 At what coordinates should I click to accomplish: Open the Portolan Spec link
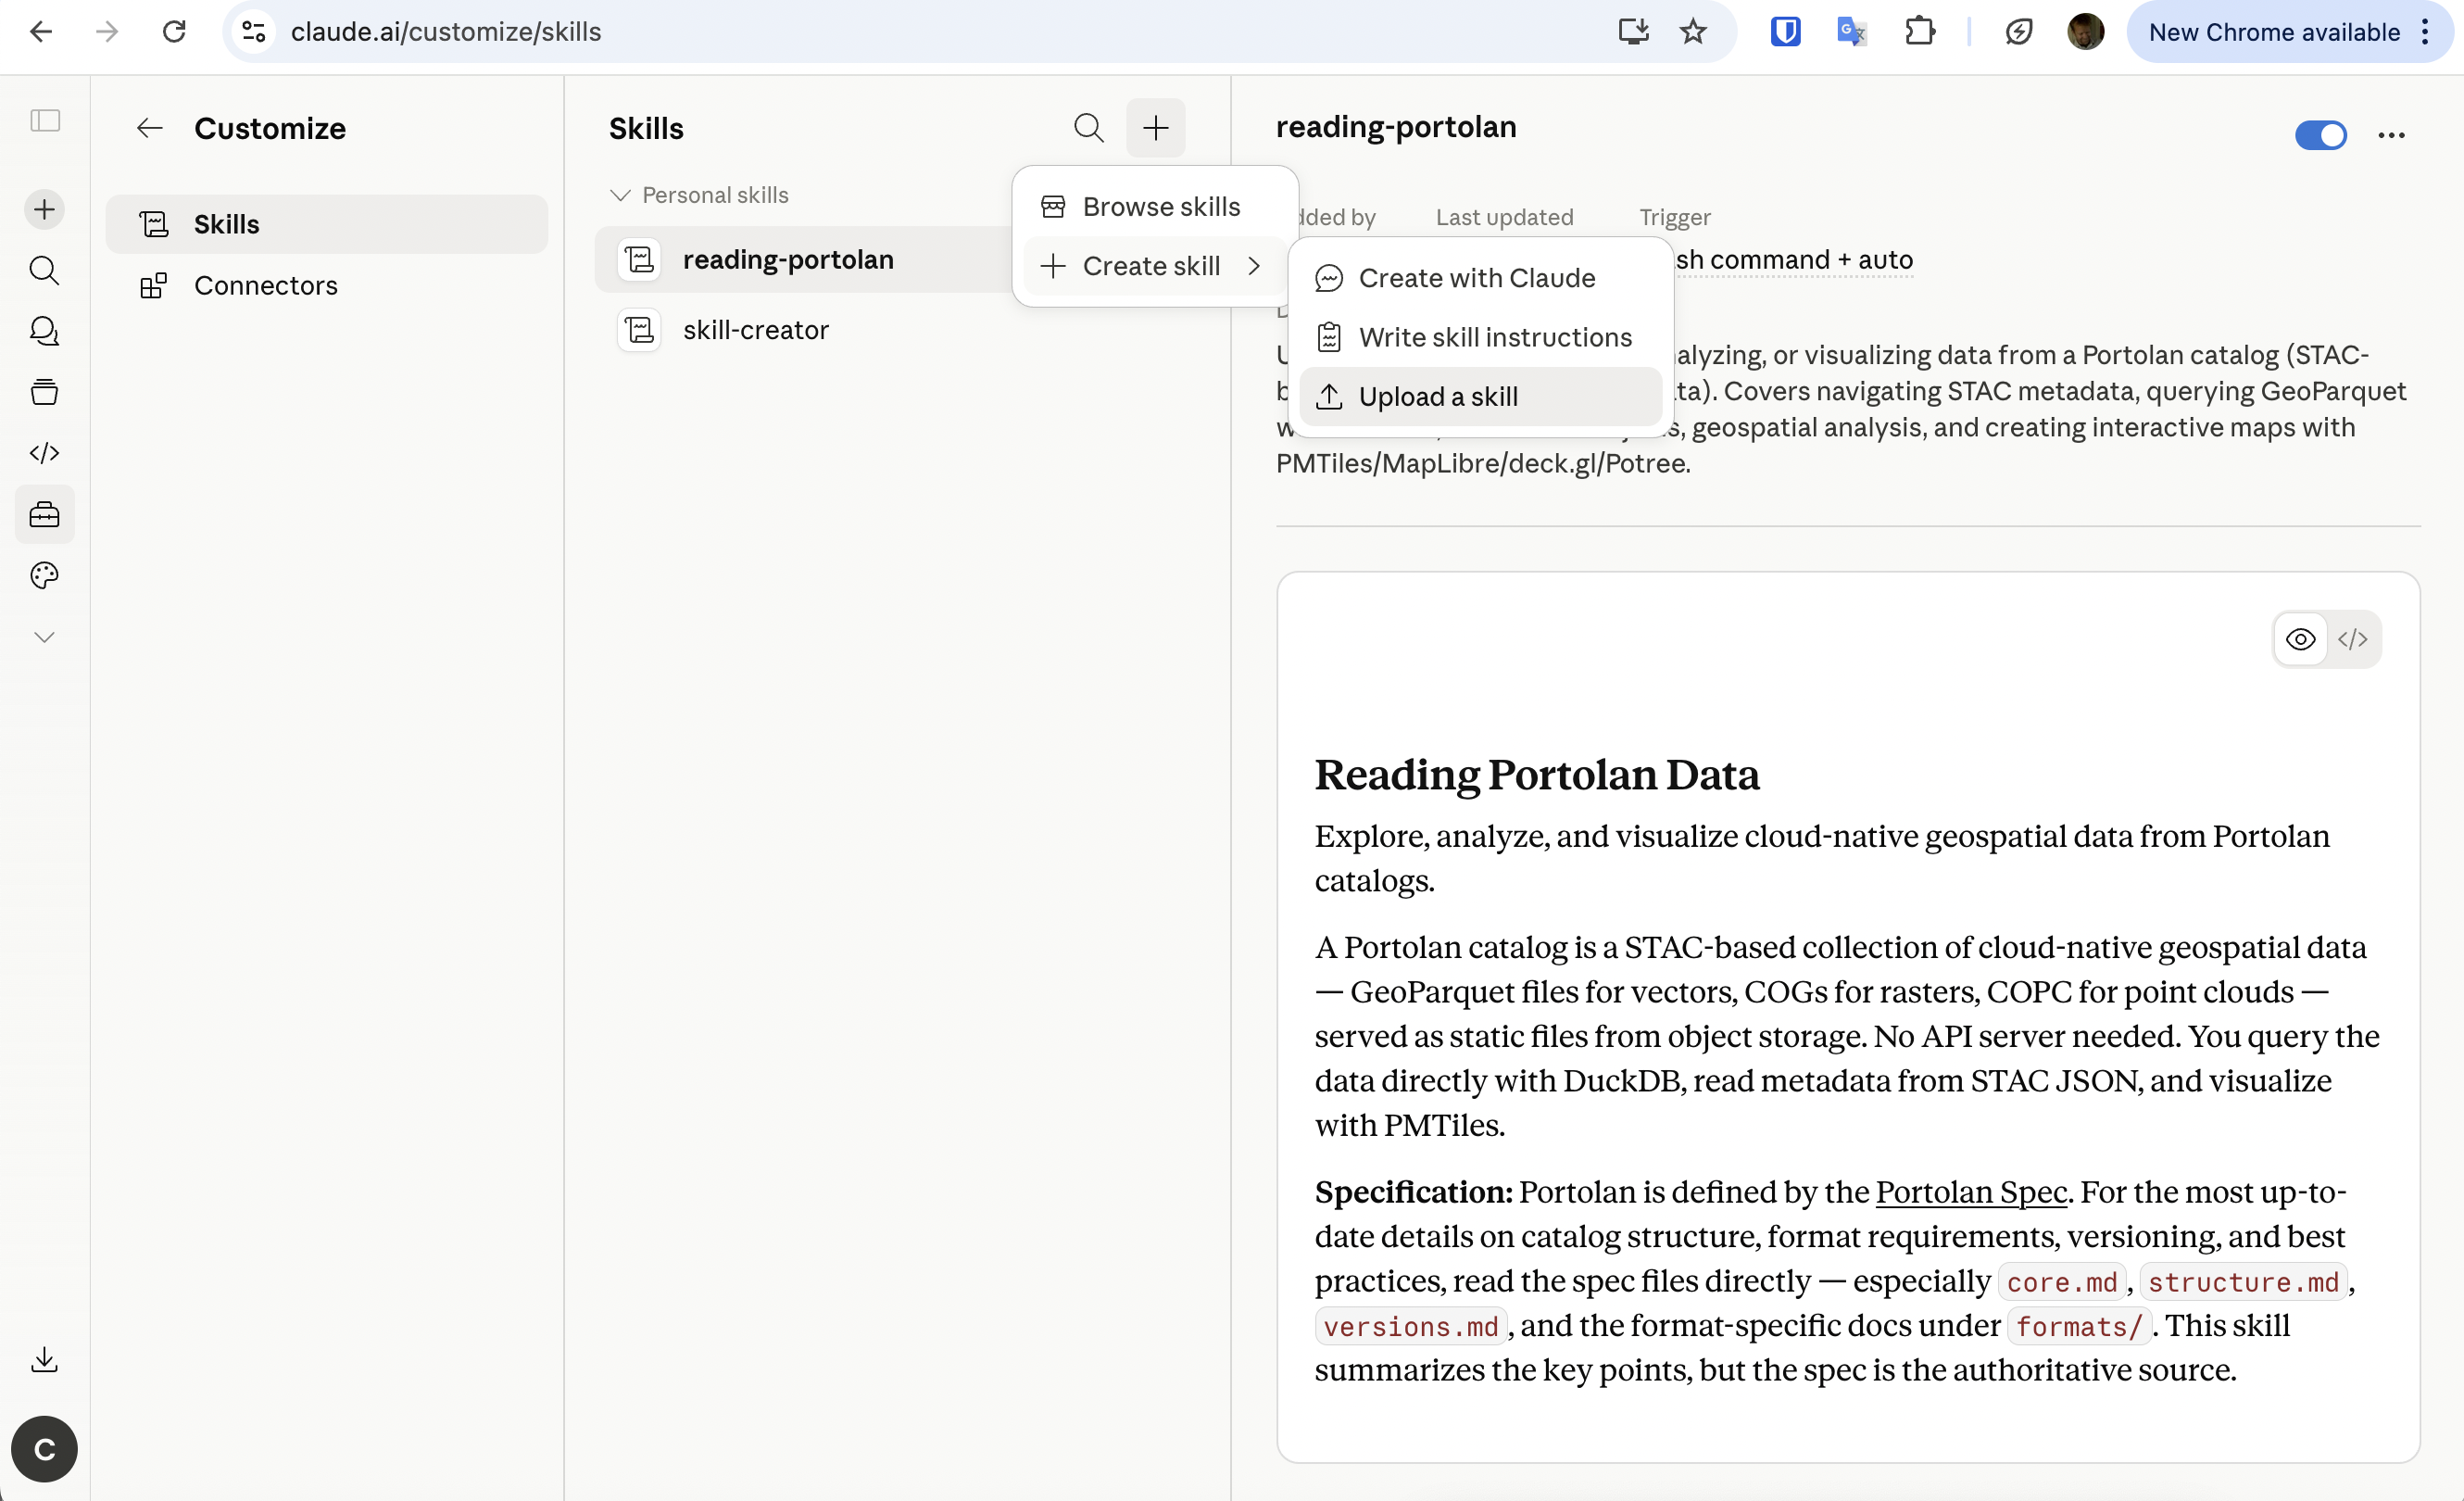[1970, 1192]
